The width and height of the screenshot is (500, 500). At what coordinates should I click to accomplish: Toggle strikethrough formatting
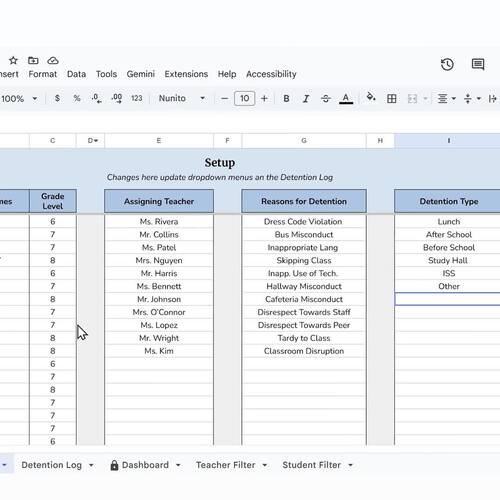point(326,99)
